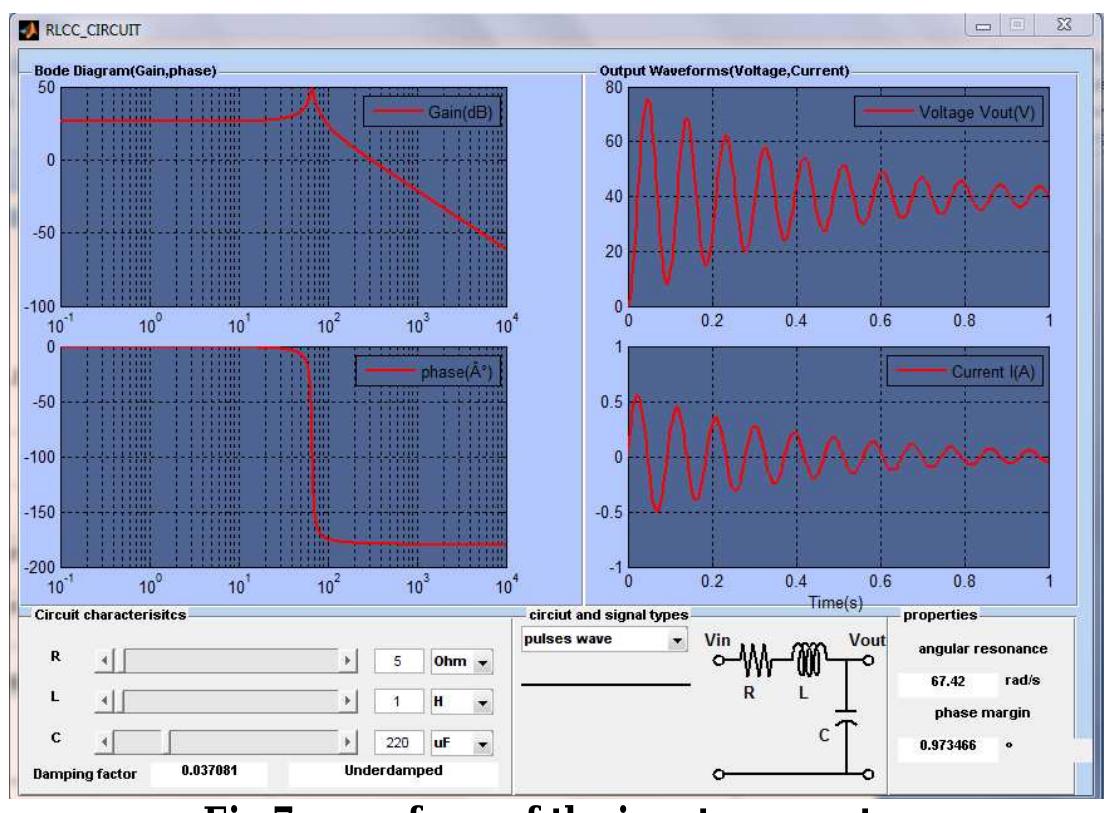Image resolution: width=1109 pixels, height=813 pixels.
Task: Click the 'Damping factor' label
Action: (x=84, y=774)
